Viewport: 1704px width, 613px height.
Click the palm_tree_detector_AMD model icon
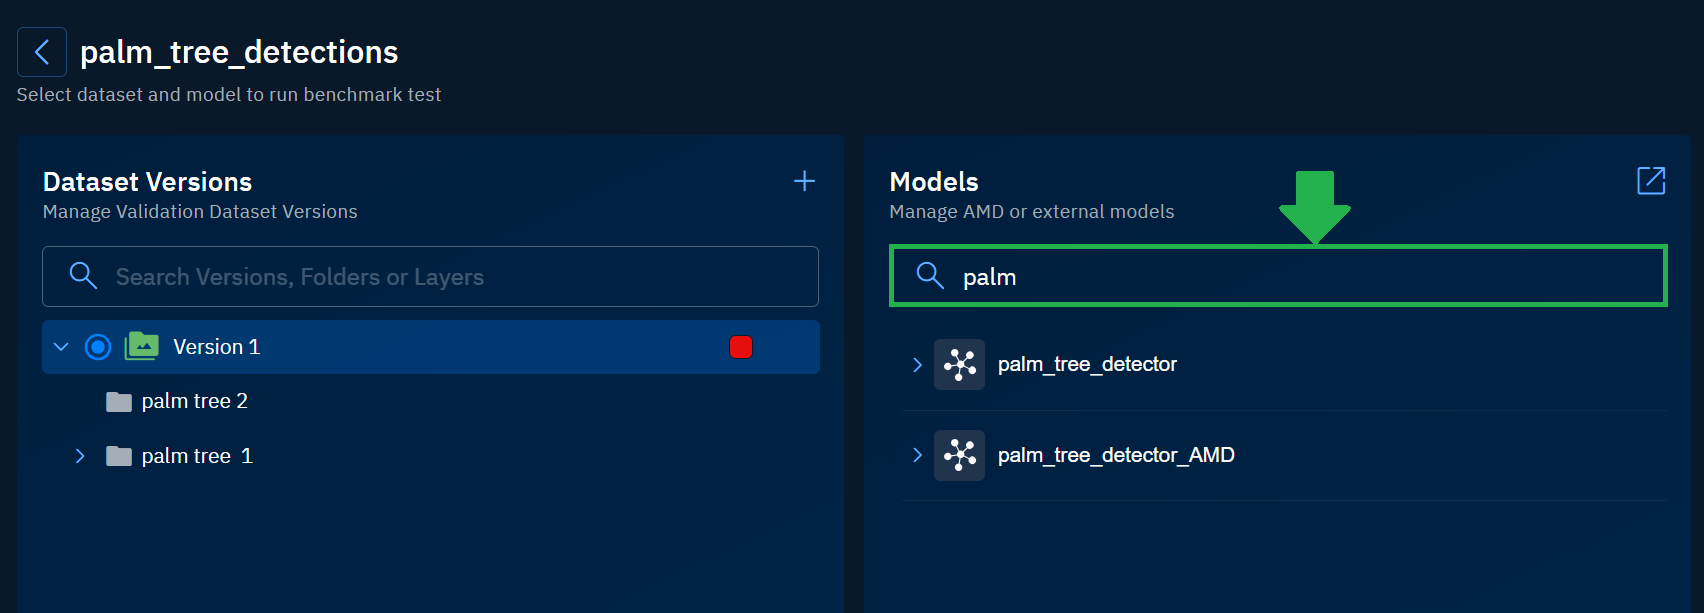[x=959, y=455]
